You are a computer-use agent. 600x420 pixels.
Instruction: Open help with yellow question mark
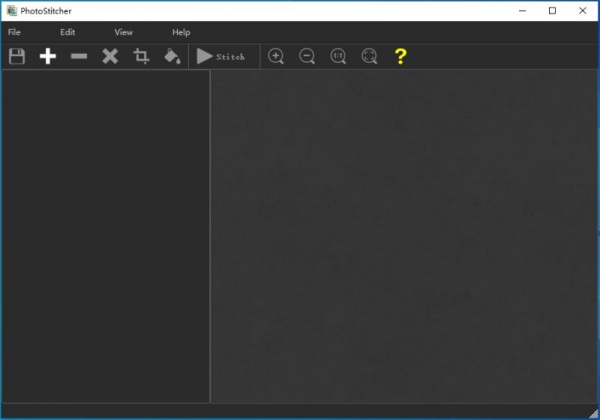pyautogui.click(x=400, y=56)
